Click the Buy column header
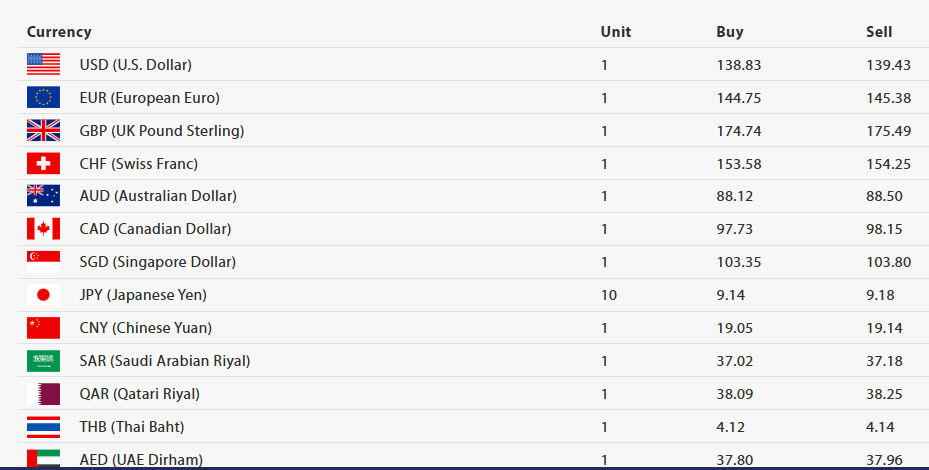The height and width of the screenshot is (470, 929). (730, 32)
